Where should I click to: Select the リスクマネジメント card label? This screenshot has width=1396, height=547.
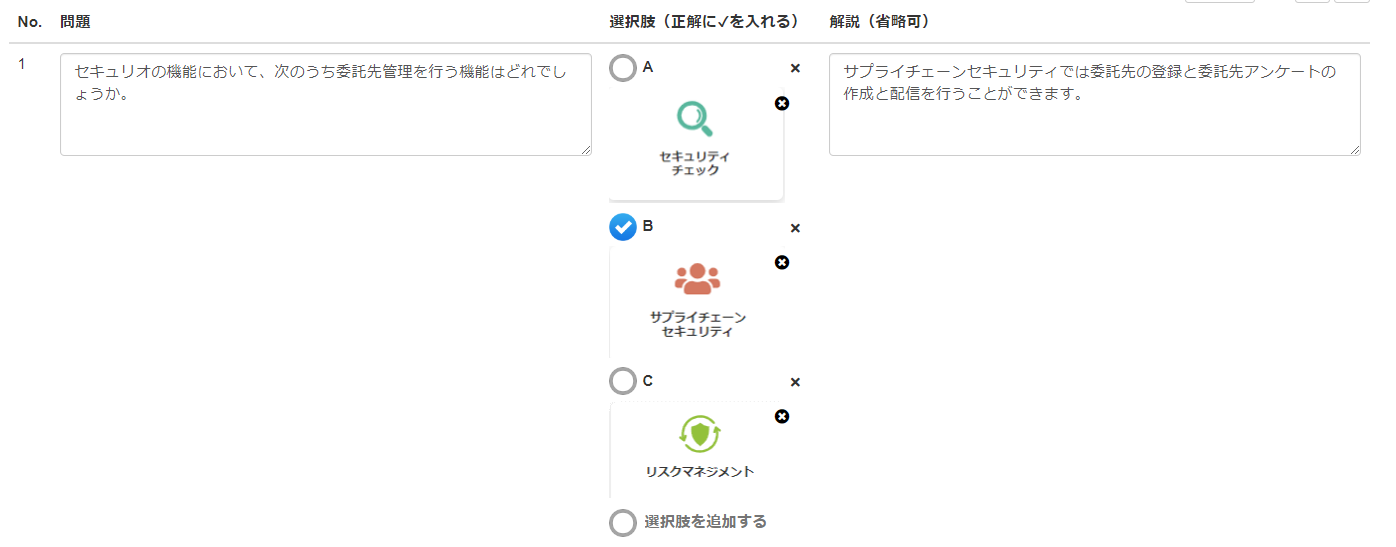pyautogui.click(x=700, y=471)
